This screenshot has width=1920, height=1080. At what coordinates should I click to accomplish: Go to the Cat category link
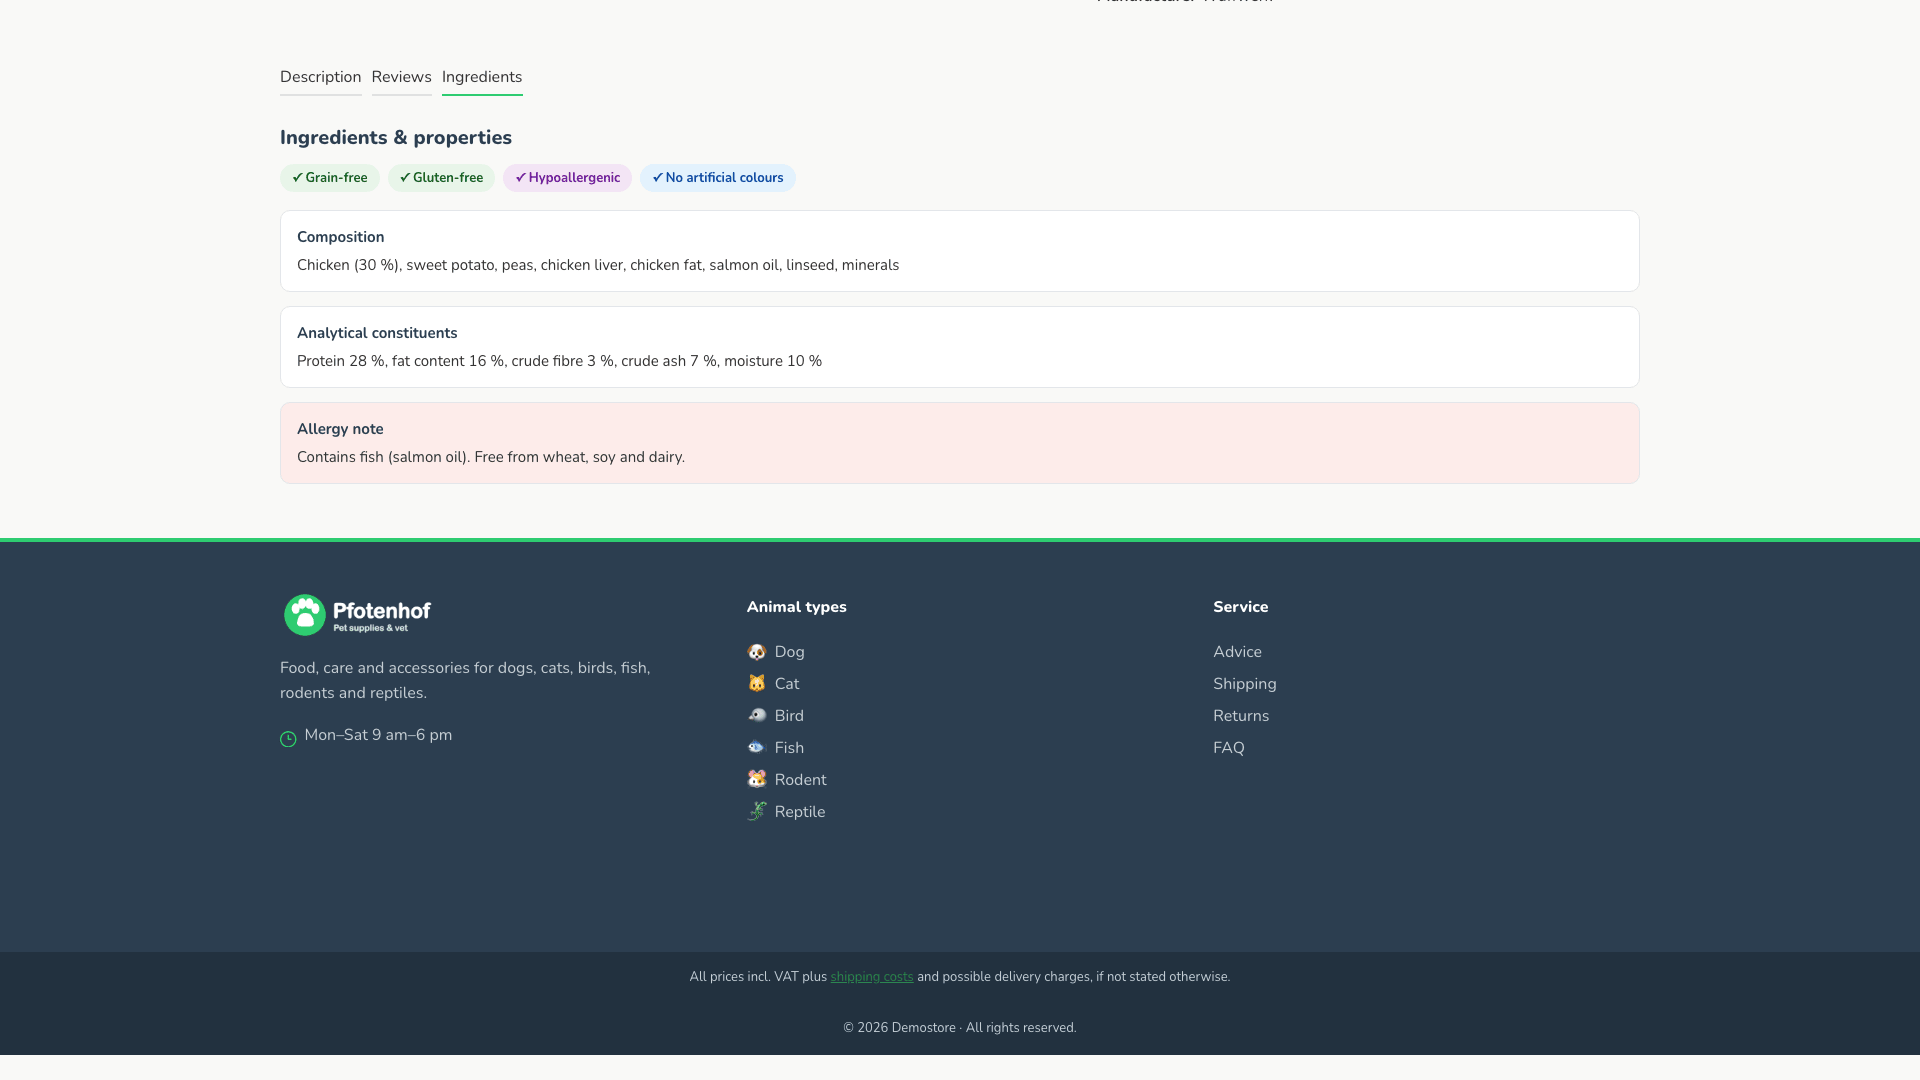tap(787, 684)
